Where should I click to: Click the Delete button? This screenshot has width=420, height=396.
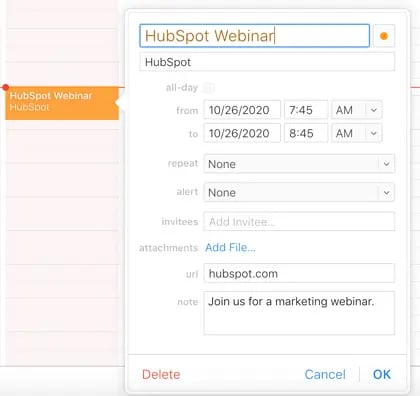pos(161,374)
